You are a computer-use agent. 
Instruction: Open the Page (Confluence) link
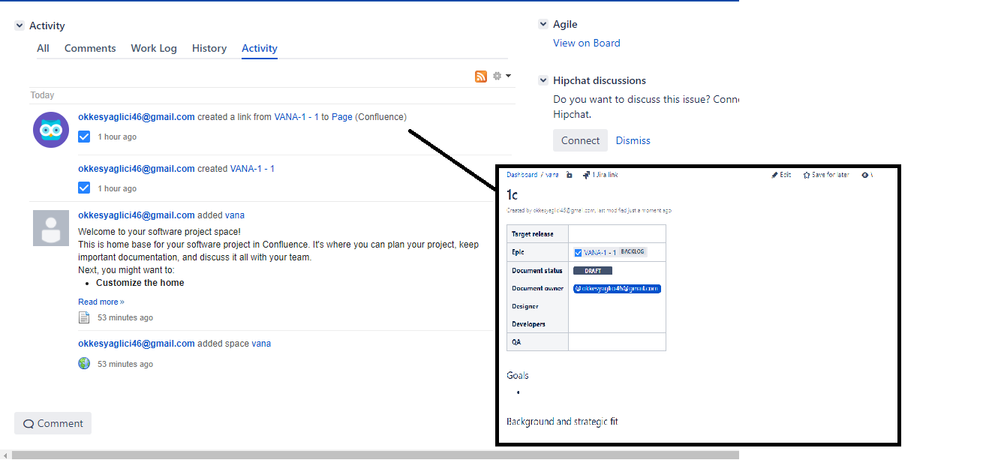click(x=342, y=117)
